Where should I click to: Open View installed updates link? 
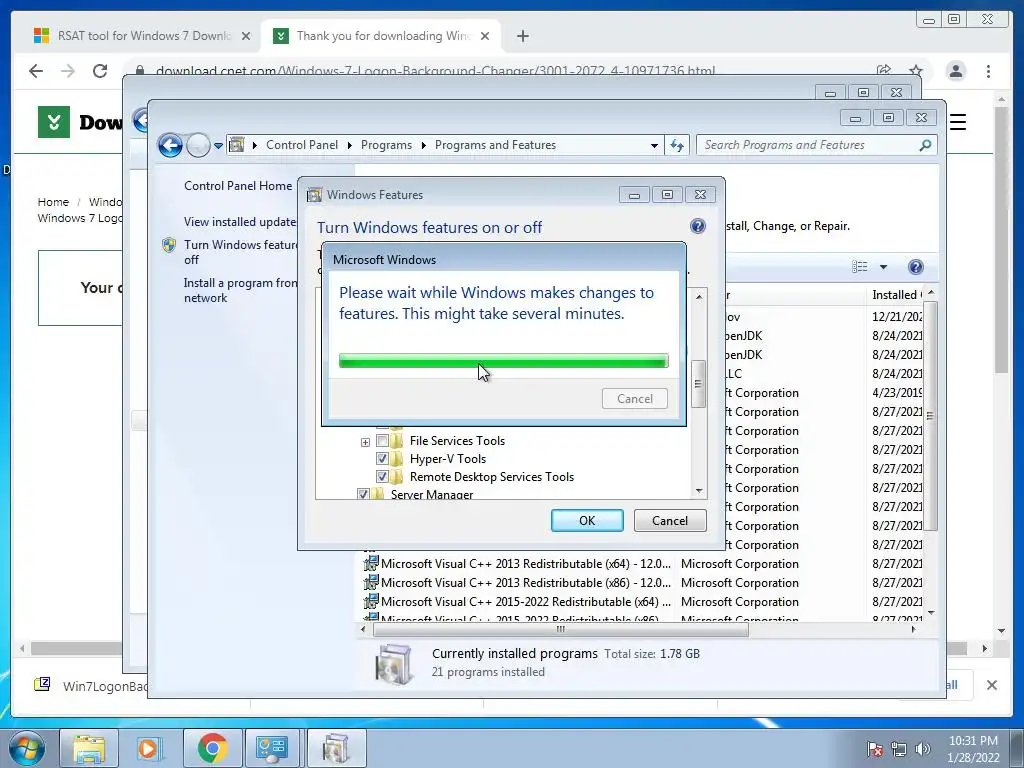point(240,222)
